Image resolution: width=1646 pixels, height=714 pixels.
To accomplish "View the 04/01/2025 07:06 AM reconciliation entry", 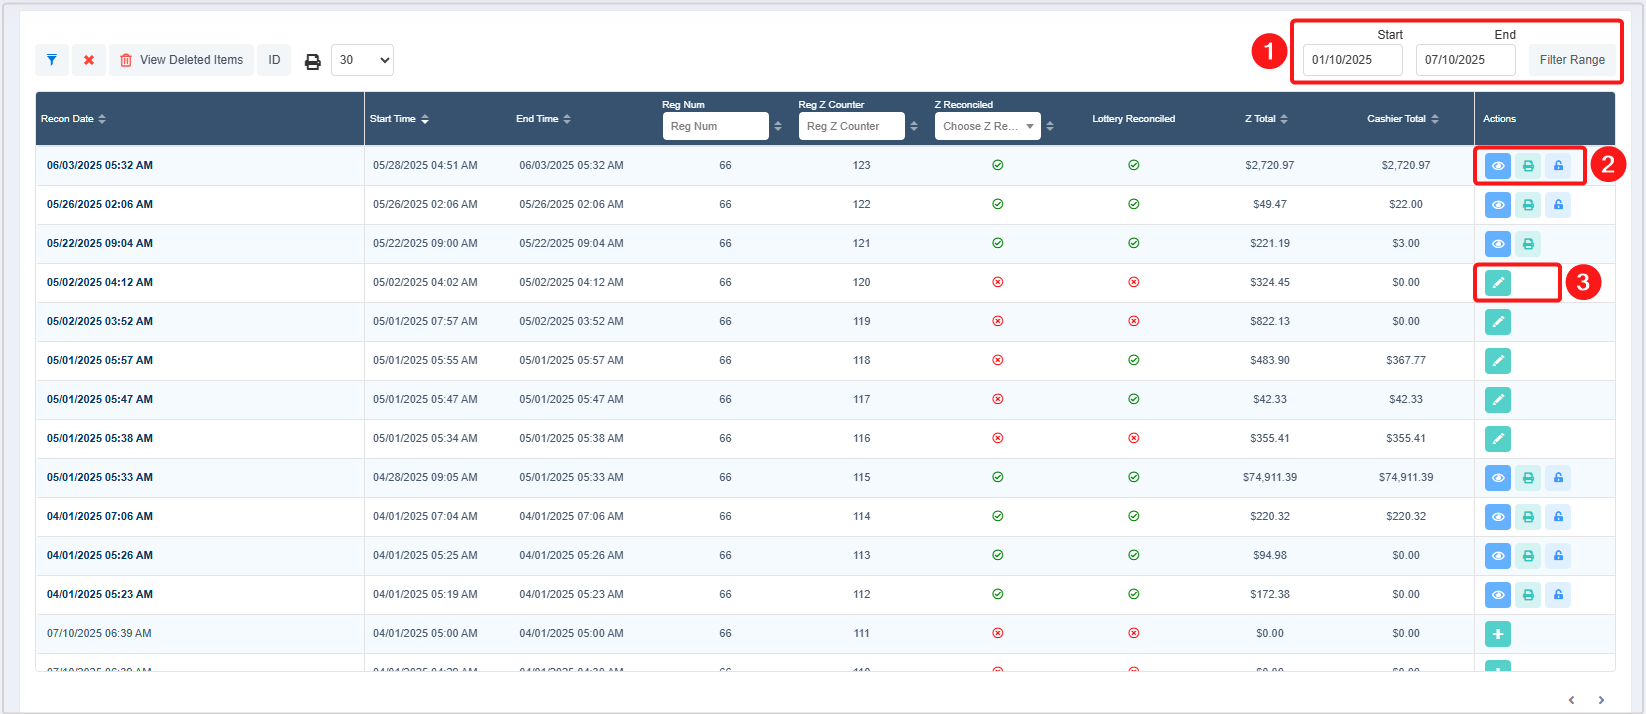I will tap(1497, 517).
